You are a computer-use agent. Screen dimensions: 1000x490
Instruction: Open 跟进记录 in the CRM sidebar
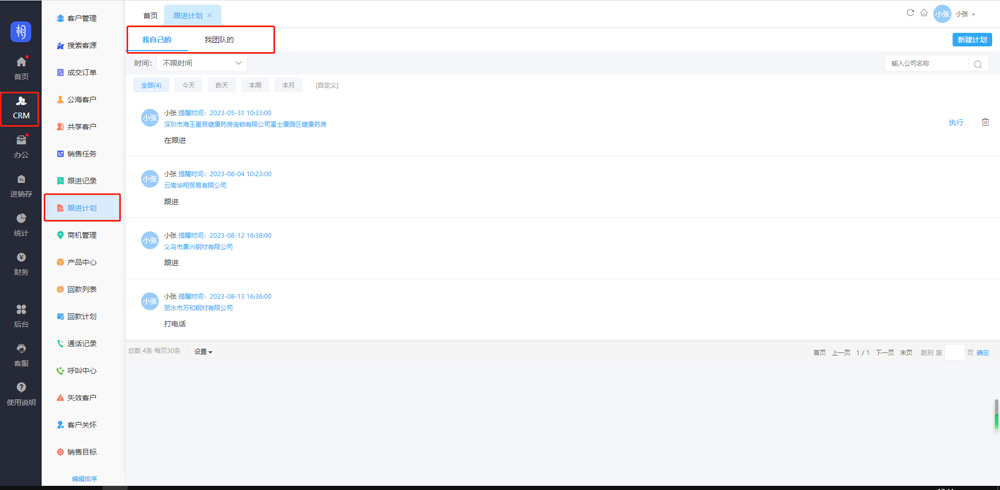click(77, 181)
